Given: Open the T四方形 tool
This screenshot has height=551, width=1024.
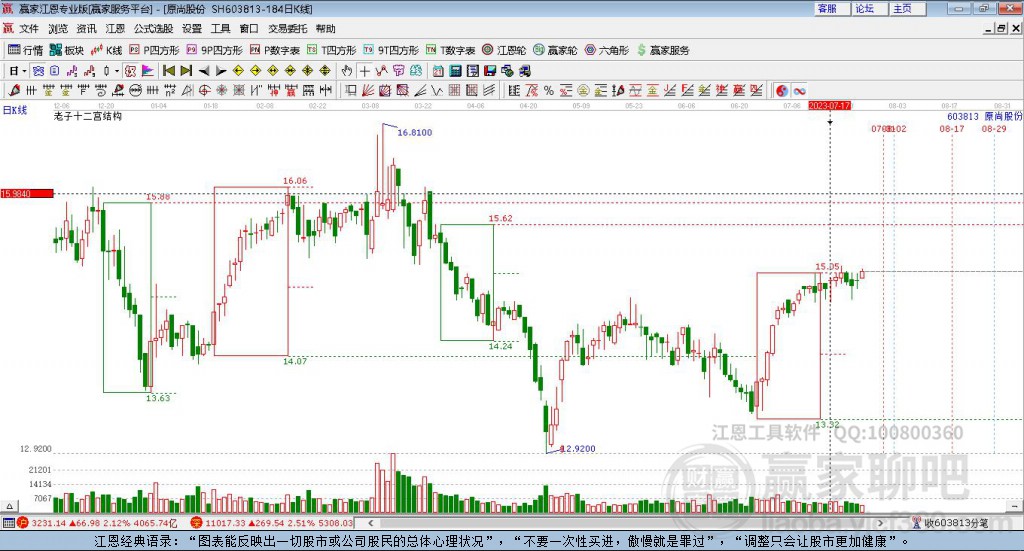Looking at the screenshot, I should point(332,50).
